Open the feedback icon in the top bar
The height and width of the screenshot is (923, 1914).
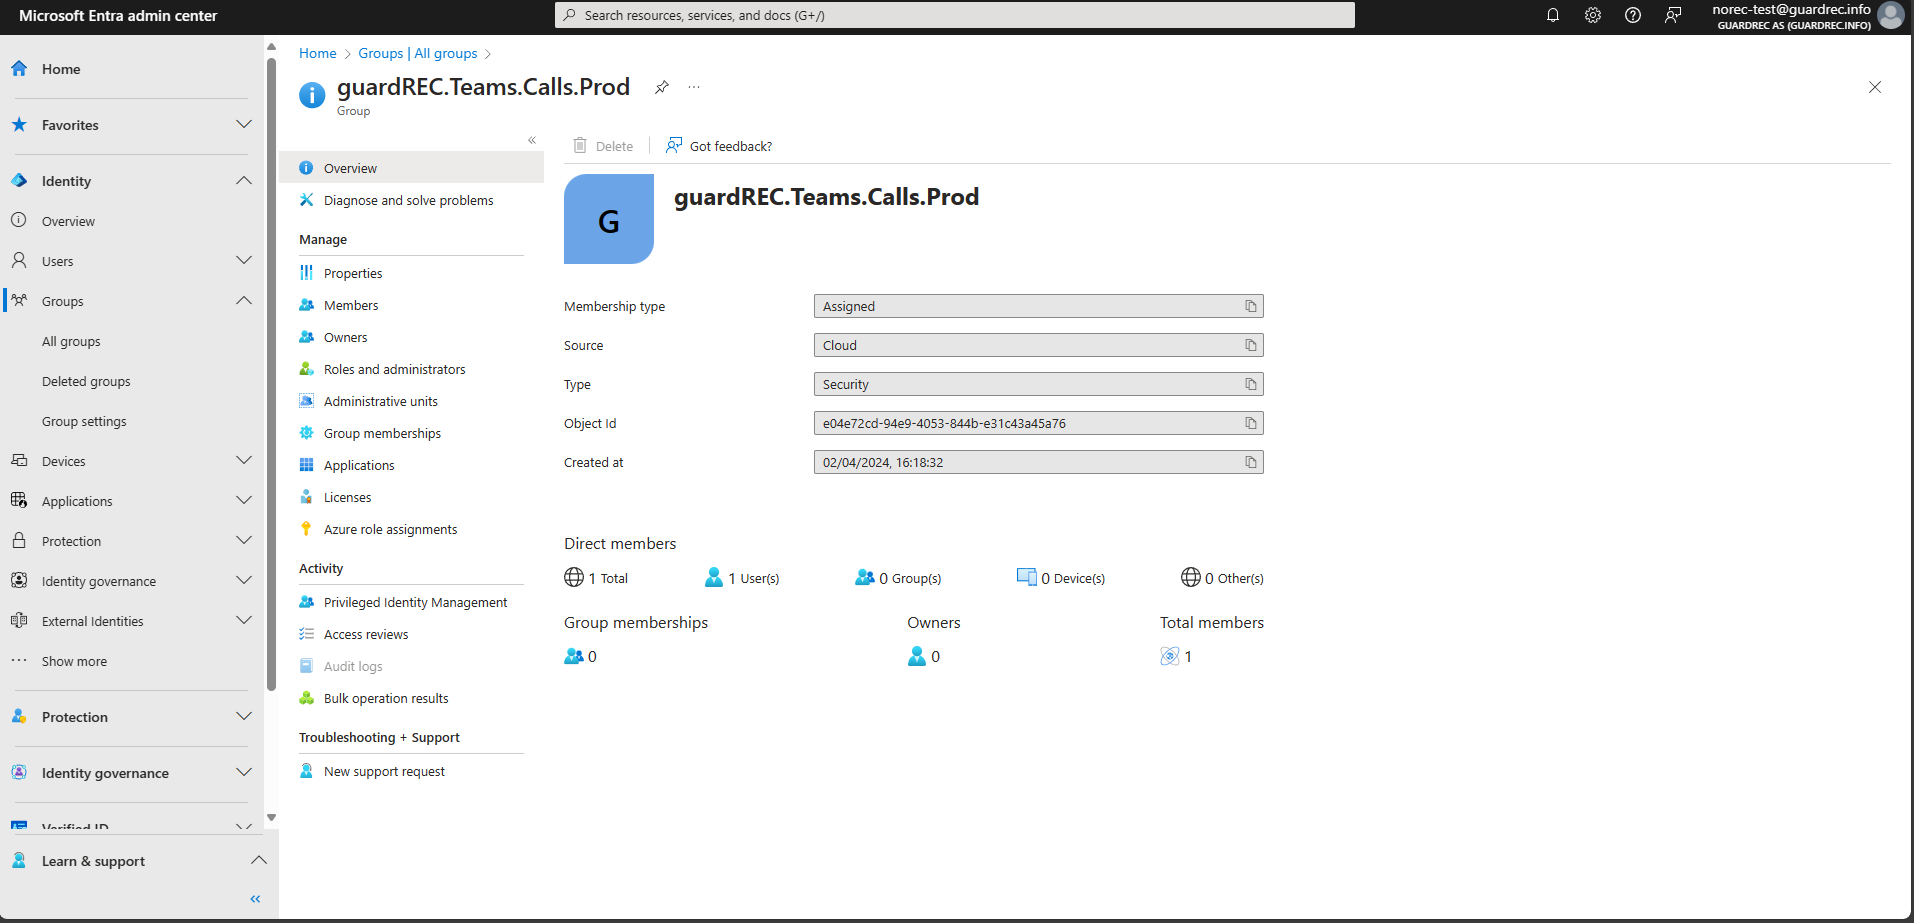point(1674,15)
